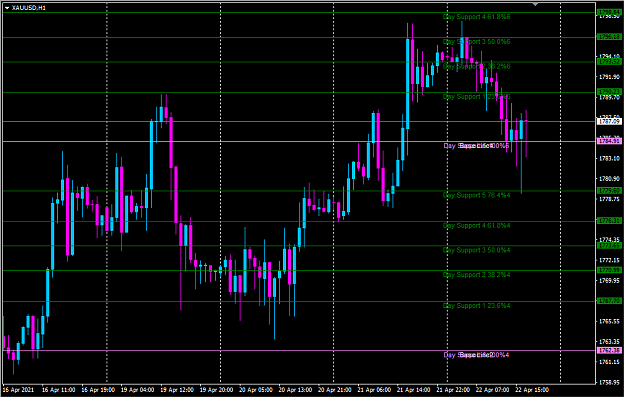Select the green 1776.31 price tag

click(609, 221)
